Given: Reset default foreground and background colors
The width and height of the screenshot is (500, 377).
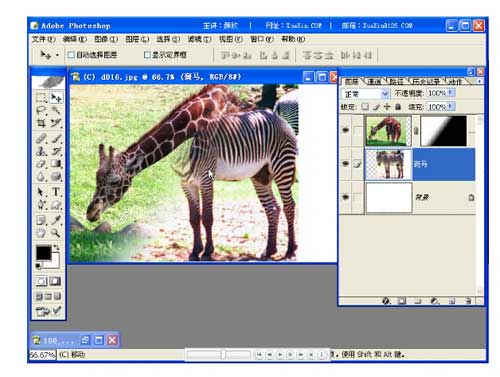Looking at the screenshot, I should 38,266.
